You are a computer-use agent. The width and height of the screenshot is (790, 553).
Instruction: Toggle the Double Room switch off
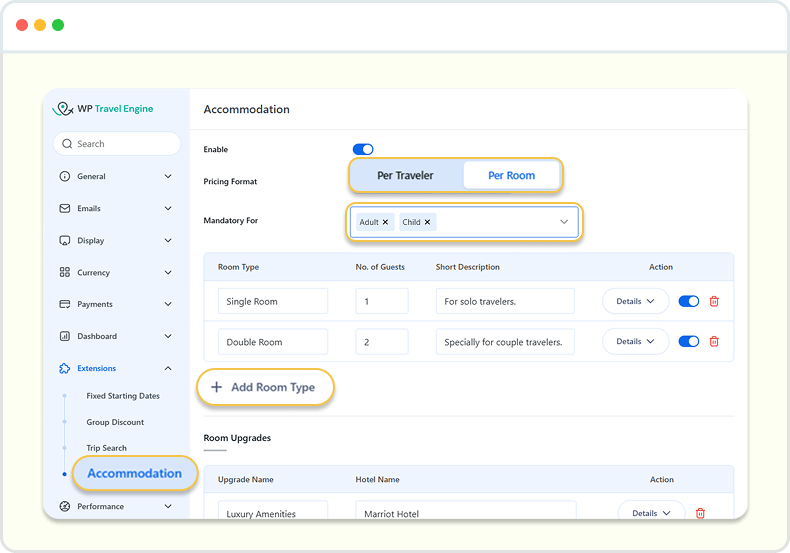pyautogui.click(x=689, y=341)
